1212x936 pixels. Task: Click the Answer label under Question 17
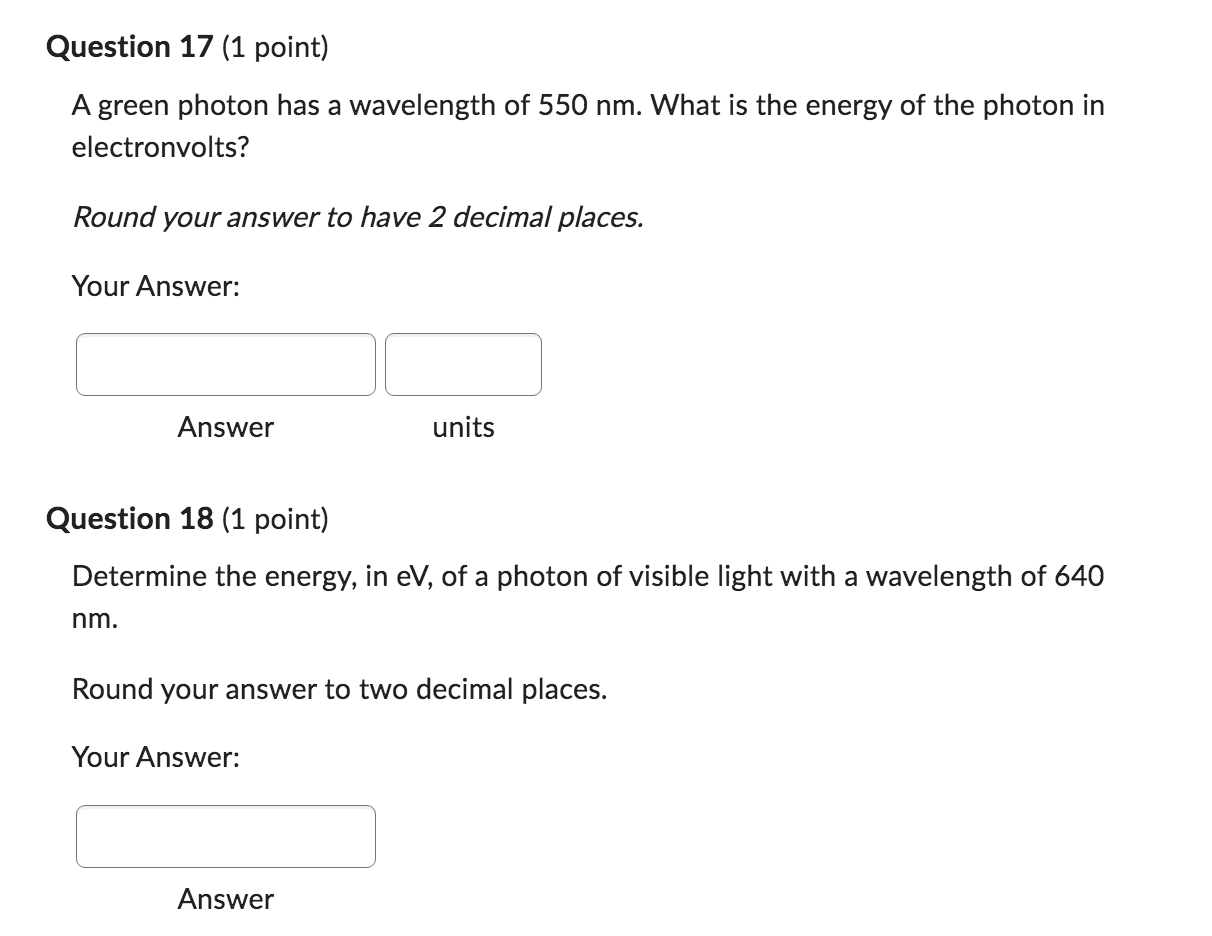225,427
